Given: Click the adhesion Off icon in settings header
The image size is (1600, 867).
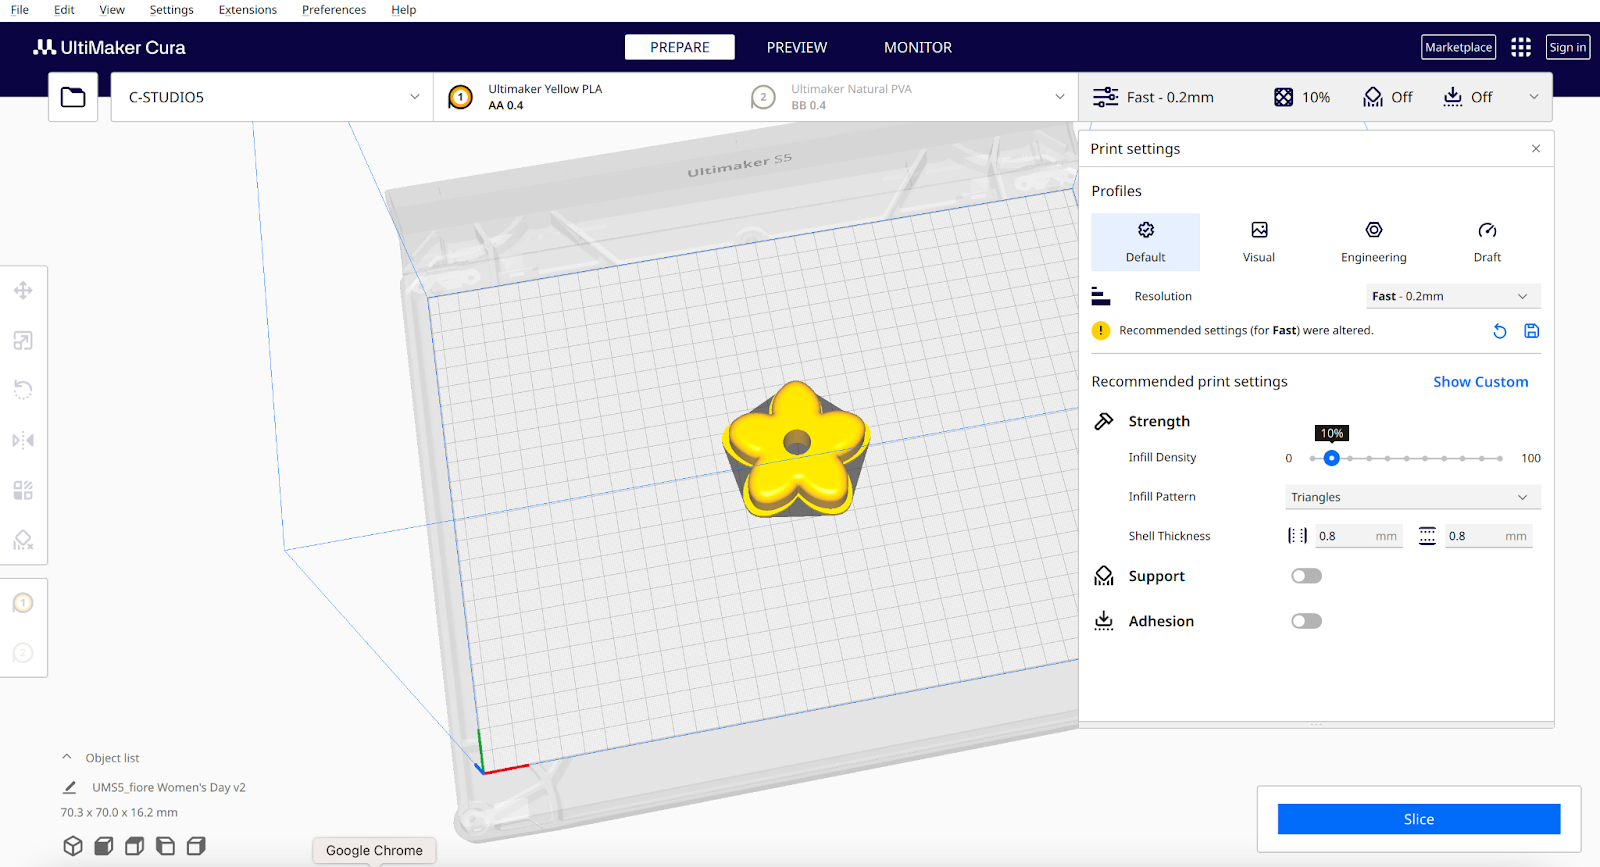Looking at the screenshot, I should pyautogui.click(x=1453, y=97).
